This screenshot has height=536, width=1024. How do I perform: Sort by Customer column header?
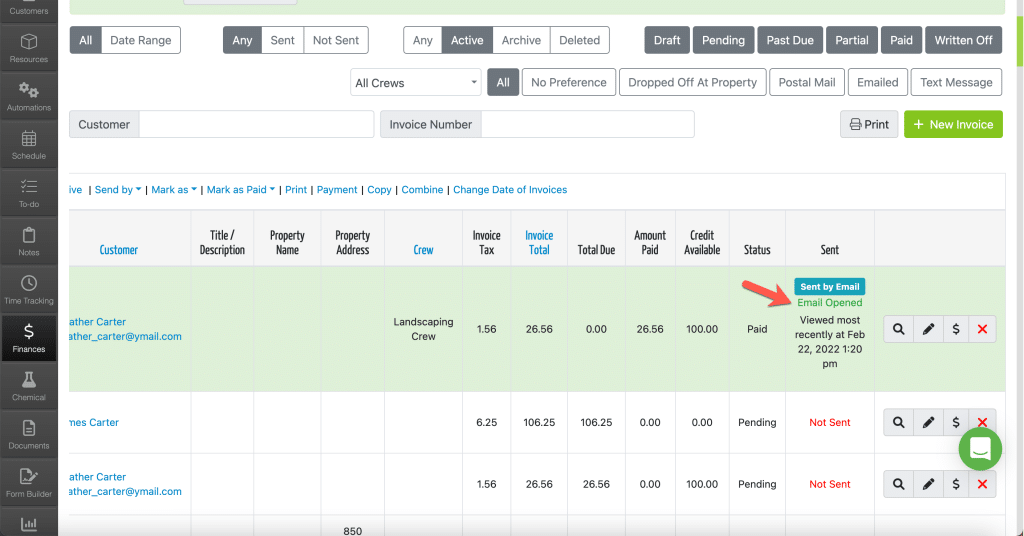(118, 249)
